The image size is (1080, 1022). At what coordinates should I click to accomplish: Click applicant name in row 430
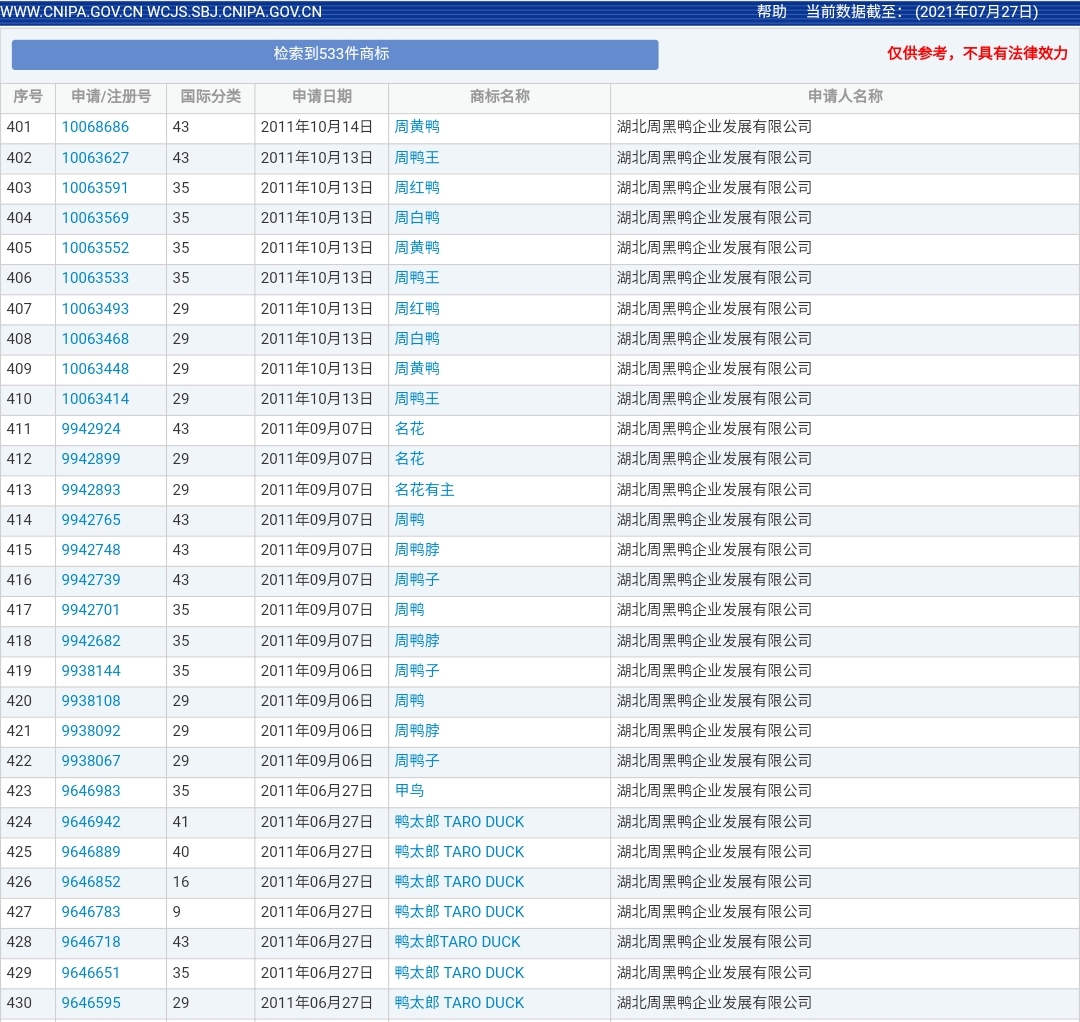point(714,1003)
